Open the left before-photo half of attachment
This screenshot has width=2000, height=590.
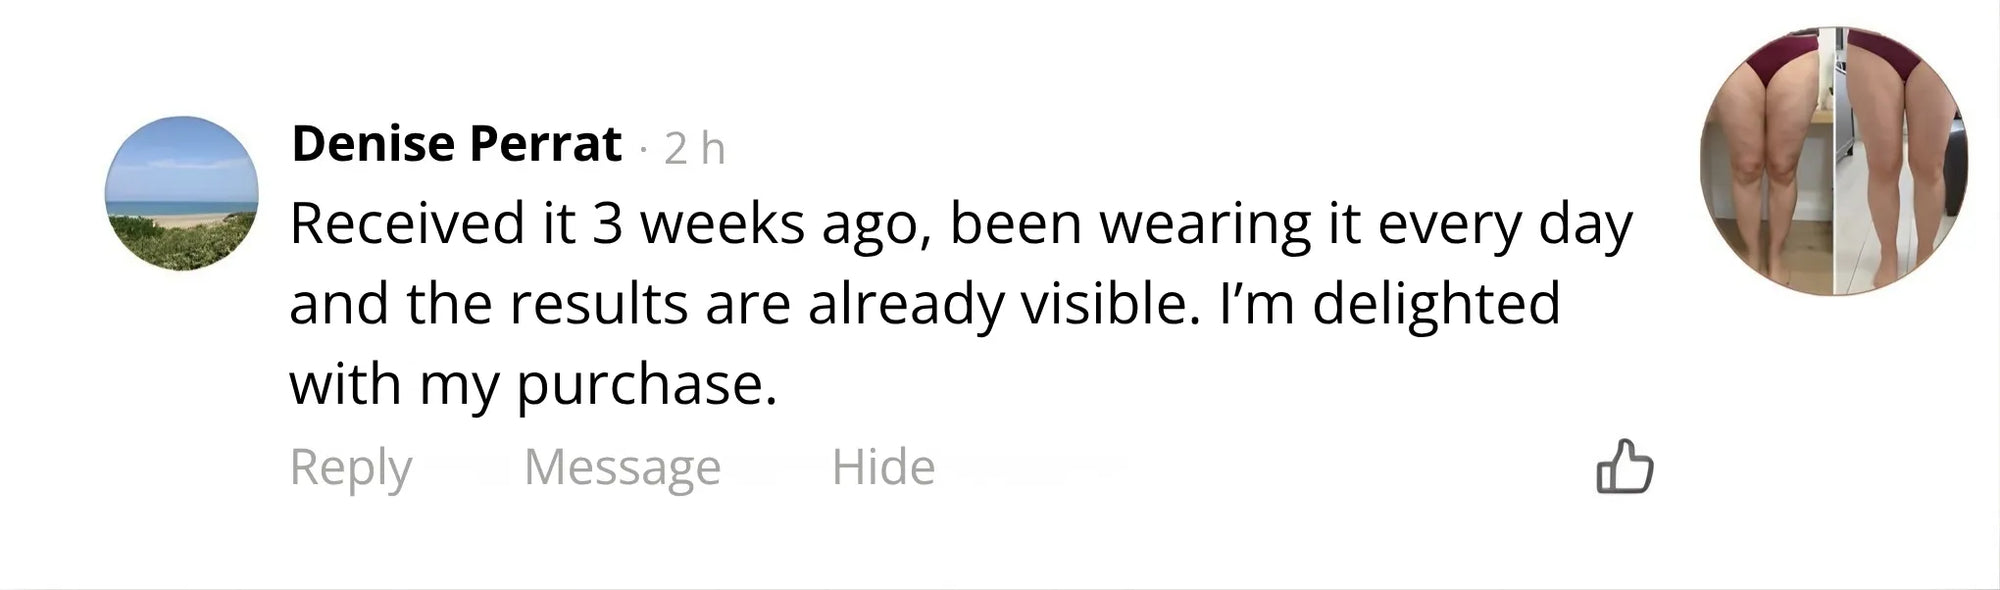[x=1767, y=160]
